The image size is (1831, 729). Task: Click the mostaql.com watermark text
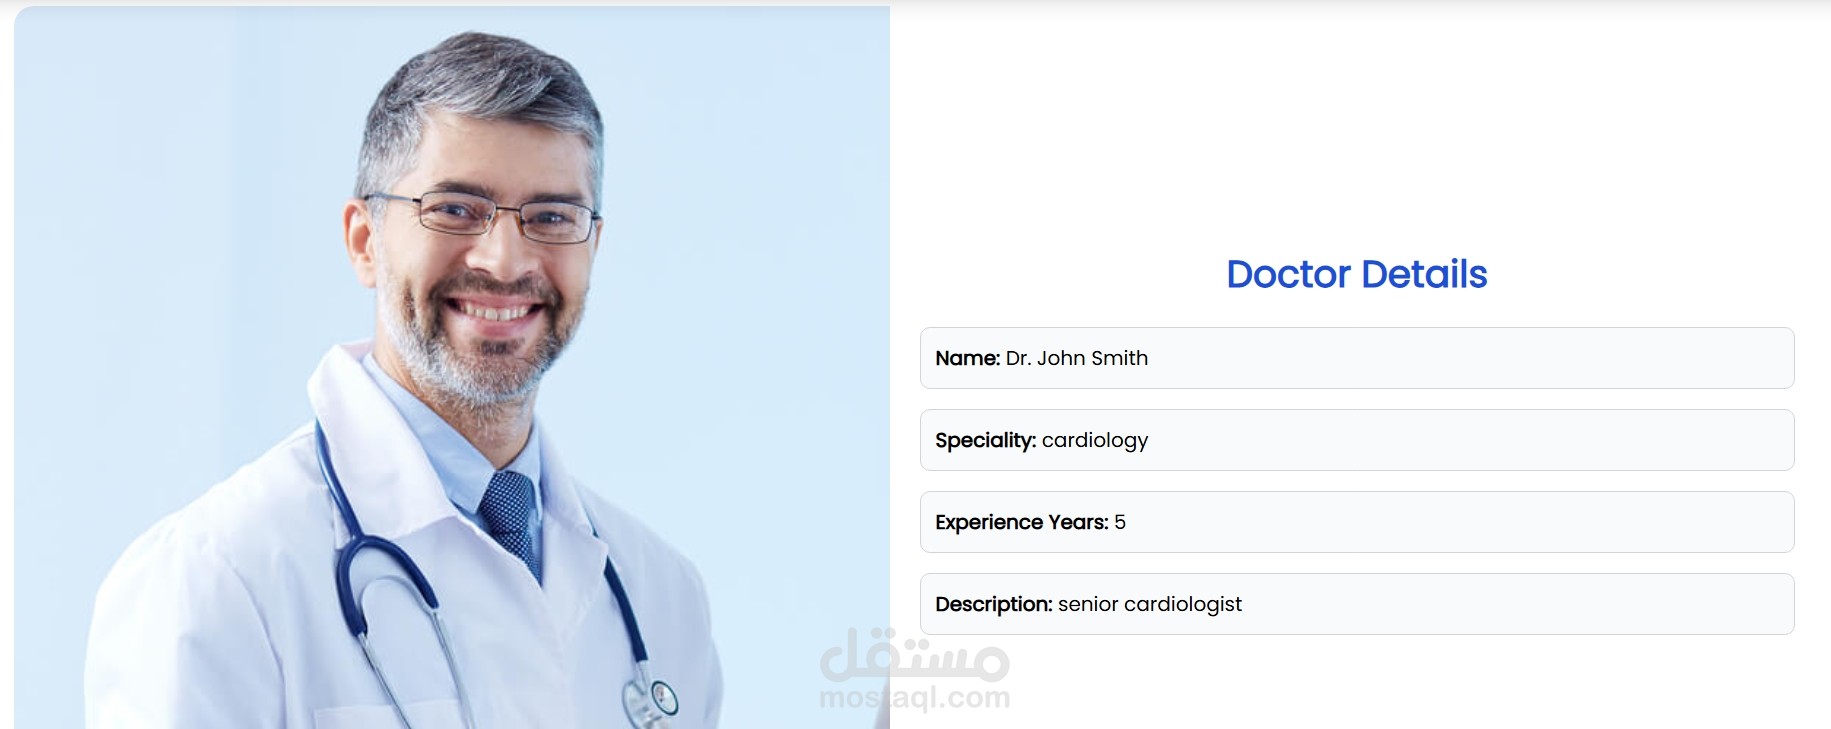(915, 697)
